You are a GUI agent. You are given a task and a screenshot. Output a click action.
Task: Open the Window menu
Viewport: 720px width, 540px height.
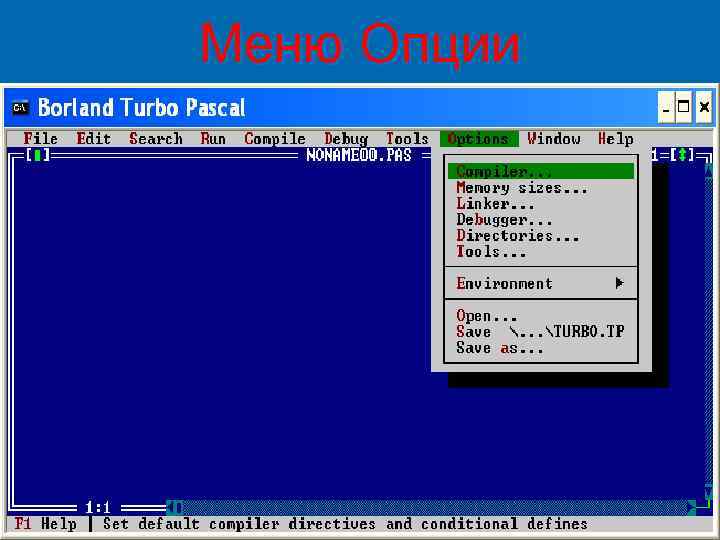point(554,139)
